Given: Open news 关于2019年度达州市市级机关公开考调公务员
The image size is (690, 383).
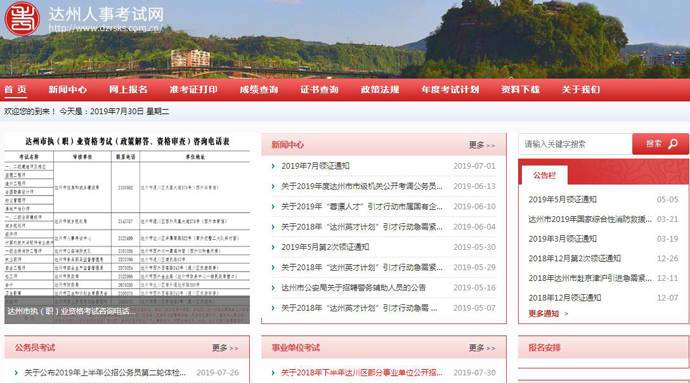Looking at the screenshot, I should tap(362, 186).
